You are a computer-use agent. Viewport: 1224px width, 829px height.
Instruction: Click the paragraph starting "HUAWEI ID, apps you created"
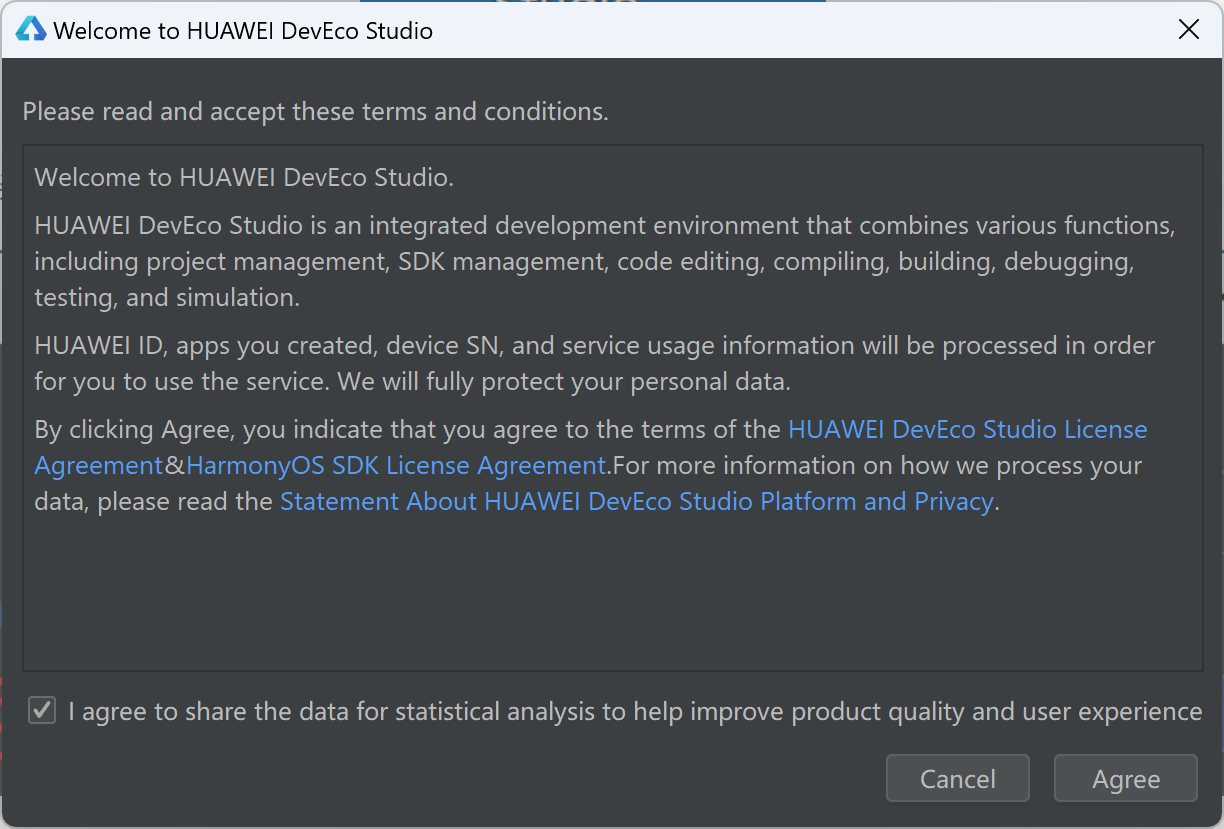[595, 363]
